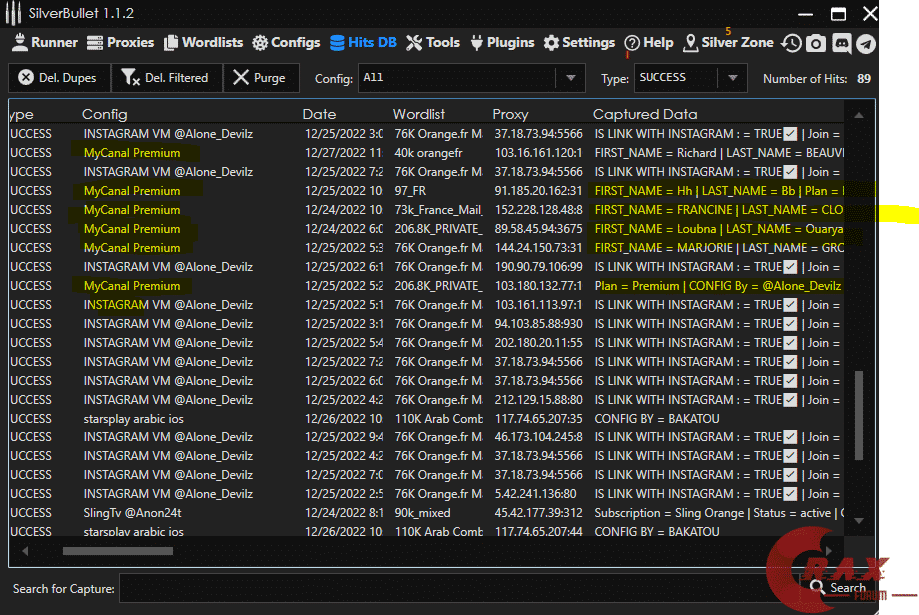Click the camera screenshot icon
The width and height of the screenshot is (919, 615).
pos(816,44)
